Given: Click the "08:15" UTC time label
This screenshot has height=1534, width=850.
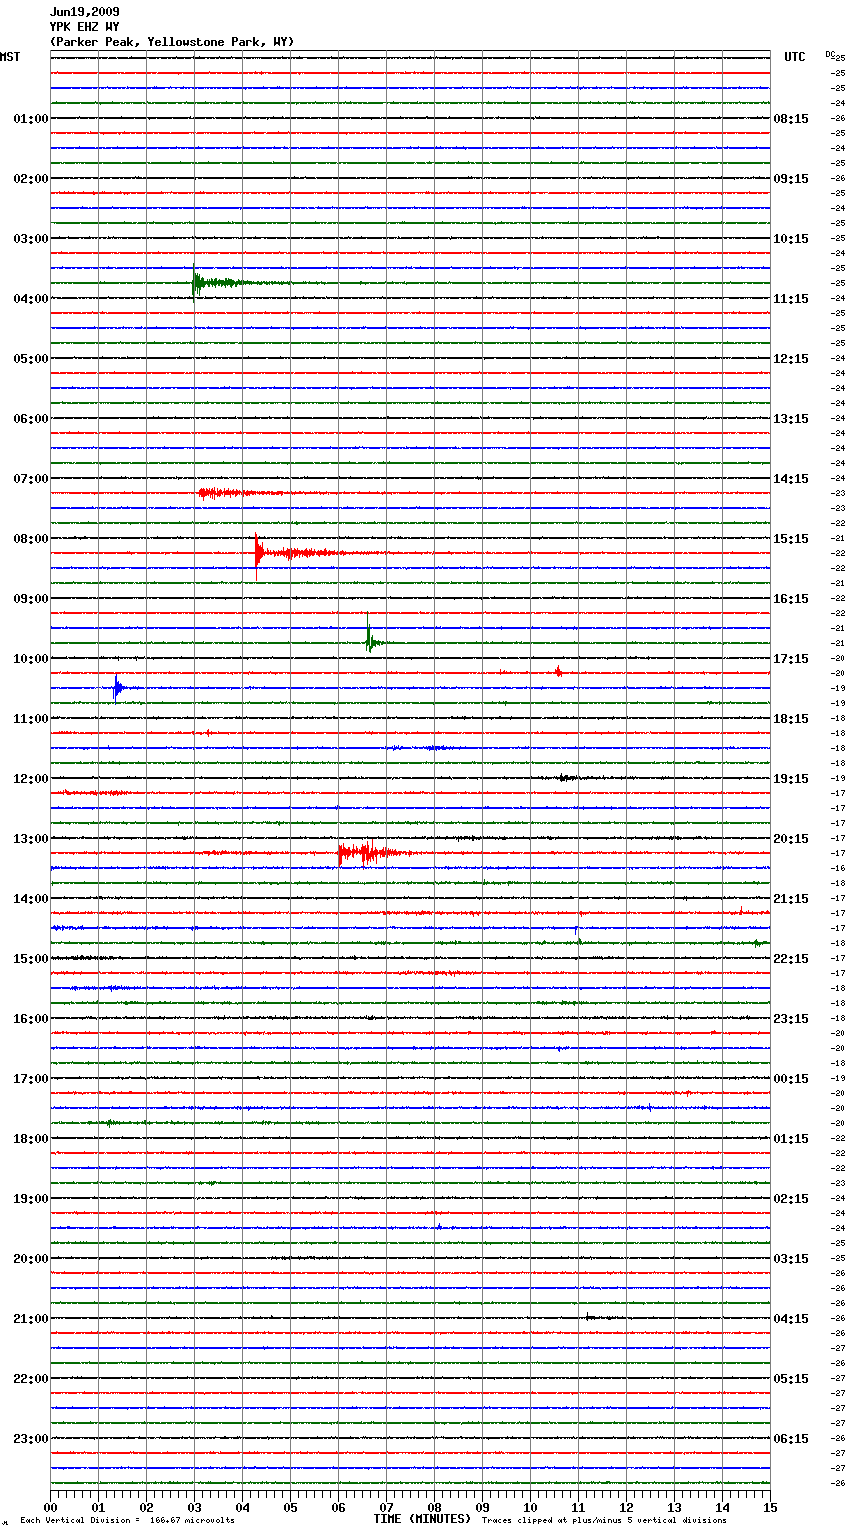Looking at the screenshot, I should coord(791,119).
